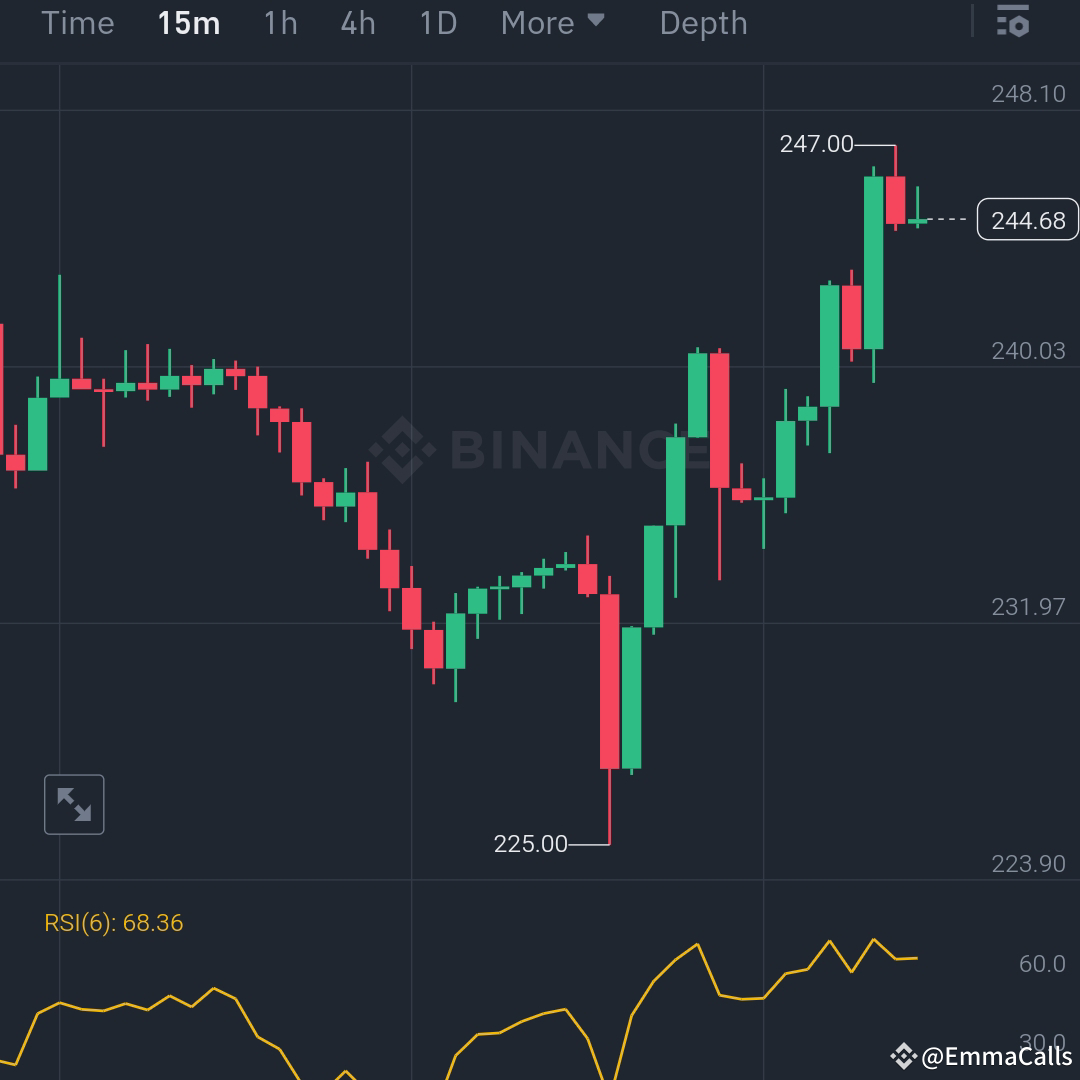Select the Time chart view
The width and height of the screenshot is (1080, 1080).
[x=78, y=23]
